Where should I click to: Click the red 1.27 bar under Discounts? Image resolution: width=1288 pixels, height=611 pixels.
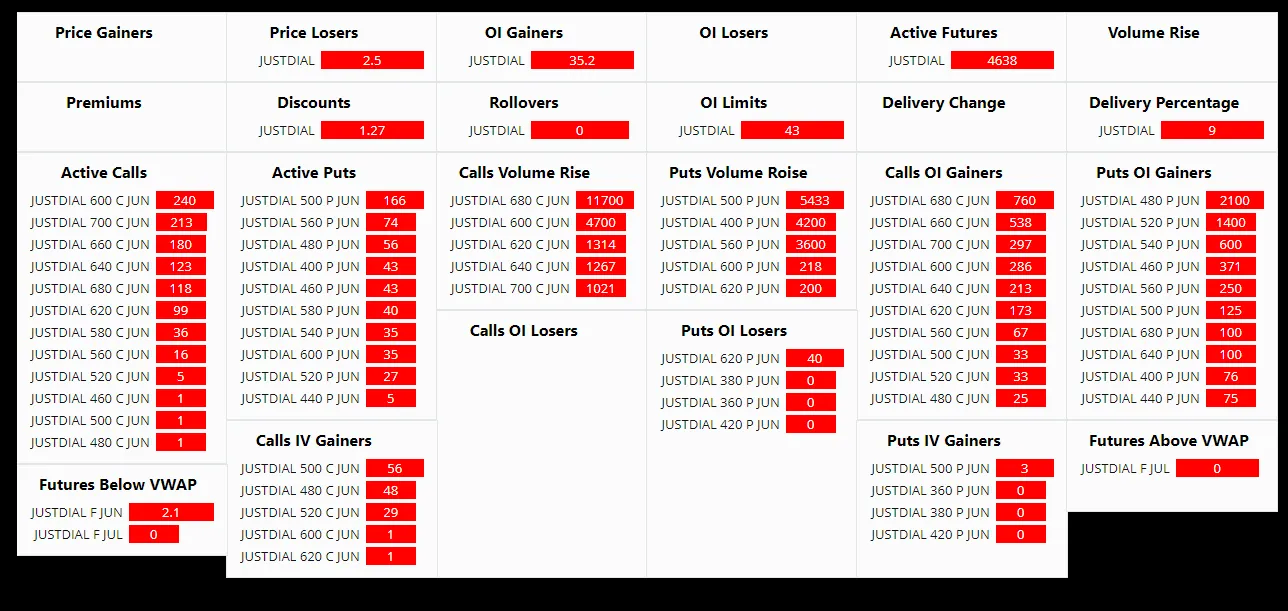click(372, 130)
